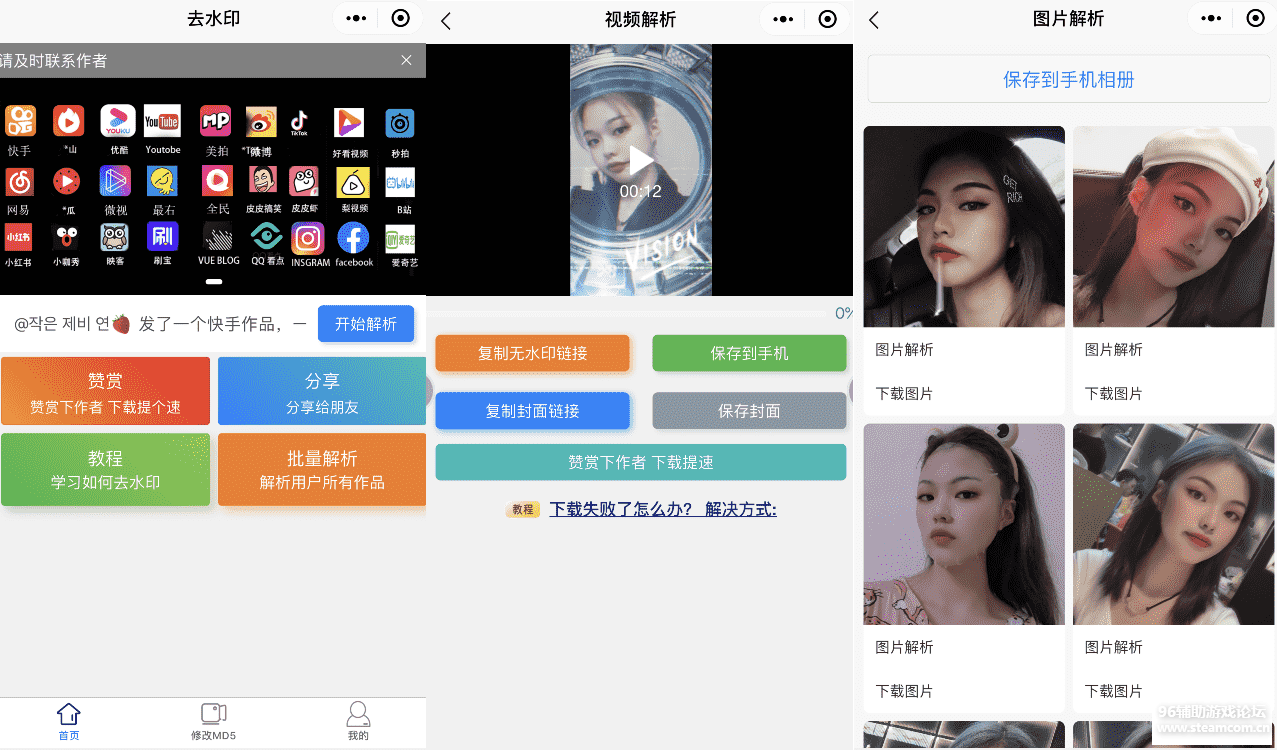Image resolution: width=1277 pixels, height=750 pixels.
Task: Choose the YouTube icon in the grid
Action: [162, 122]
